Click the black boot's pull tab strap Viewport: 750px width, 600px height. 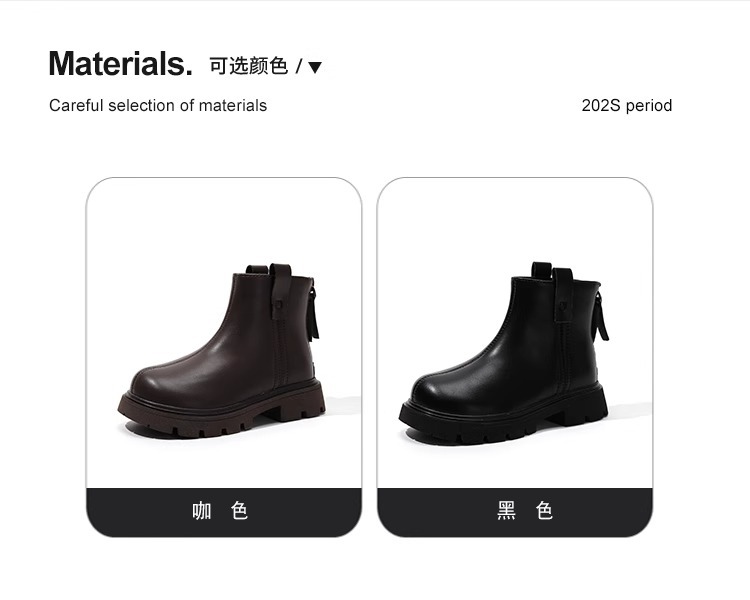click(563, 294)
